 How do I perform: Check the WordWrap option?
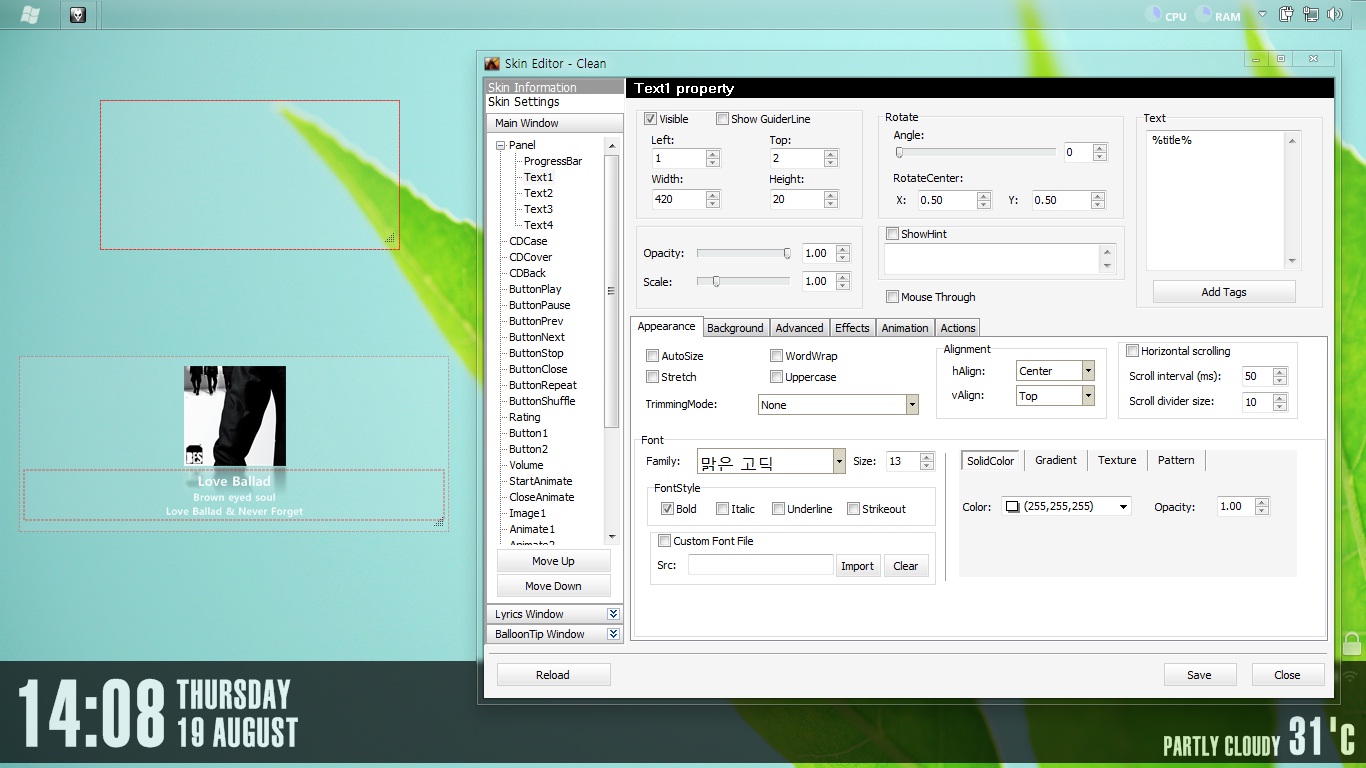[776, 356]
